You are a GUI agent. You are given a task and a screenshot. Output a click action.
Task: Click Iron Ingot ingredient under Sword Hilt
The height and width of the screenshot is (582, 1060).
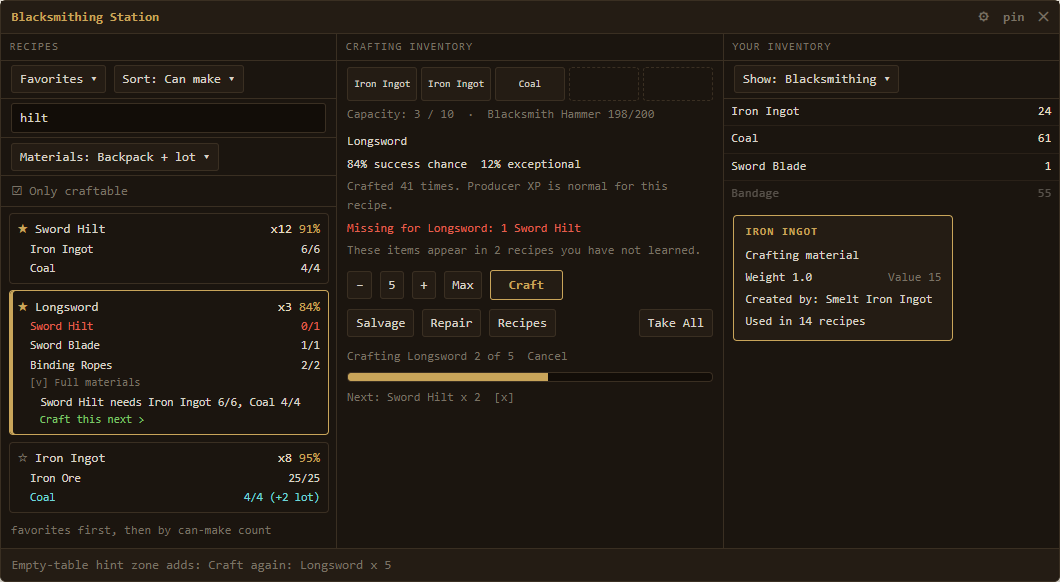(174, 249)
